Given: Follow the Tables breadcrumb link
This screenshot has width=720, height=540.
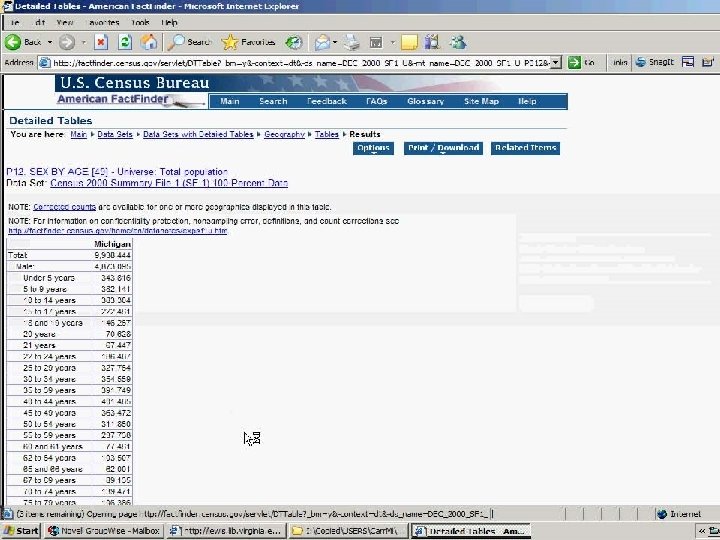Looking at the screenshot, I should coord(326,135).
